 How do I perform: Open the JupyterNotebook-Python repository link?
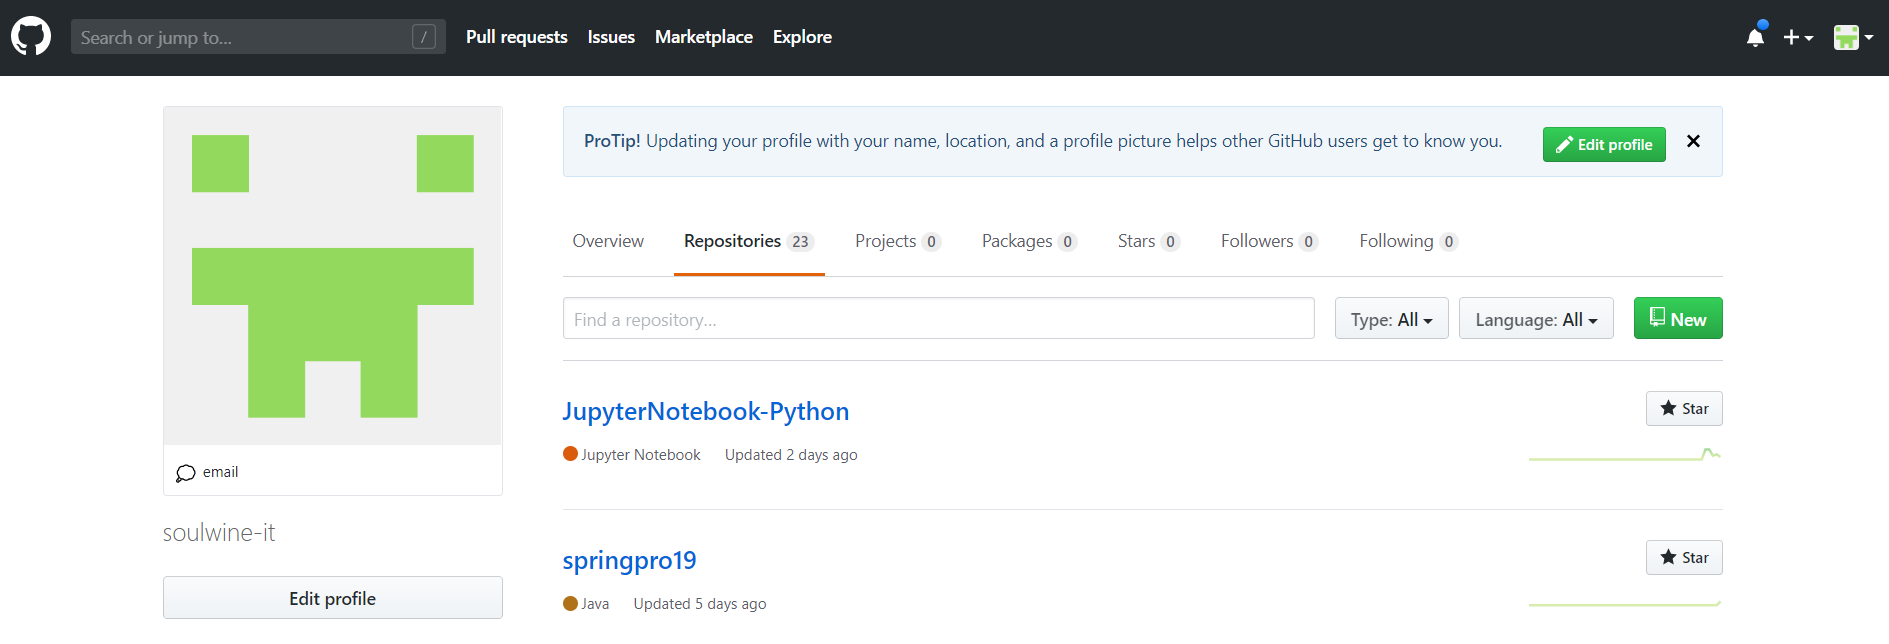[x=705, y=411]
